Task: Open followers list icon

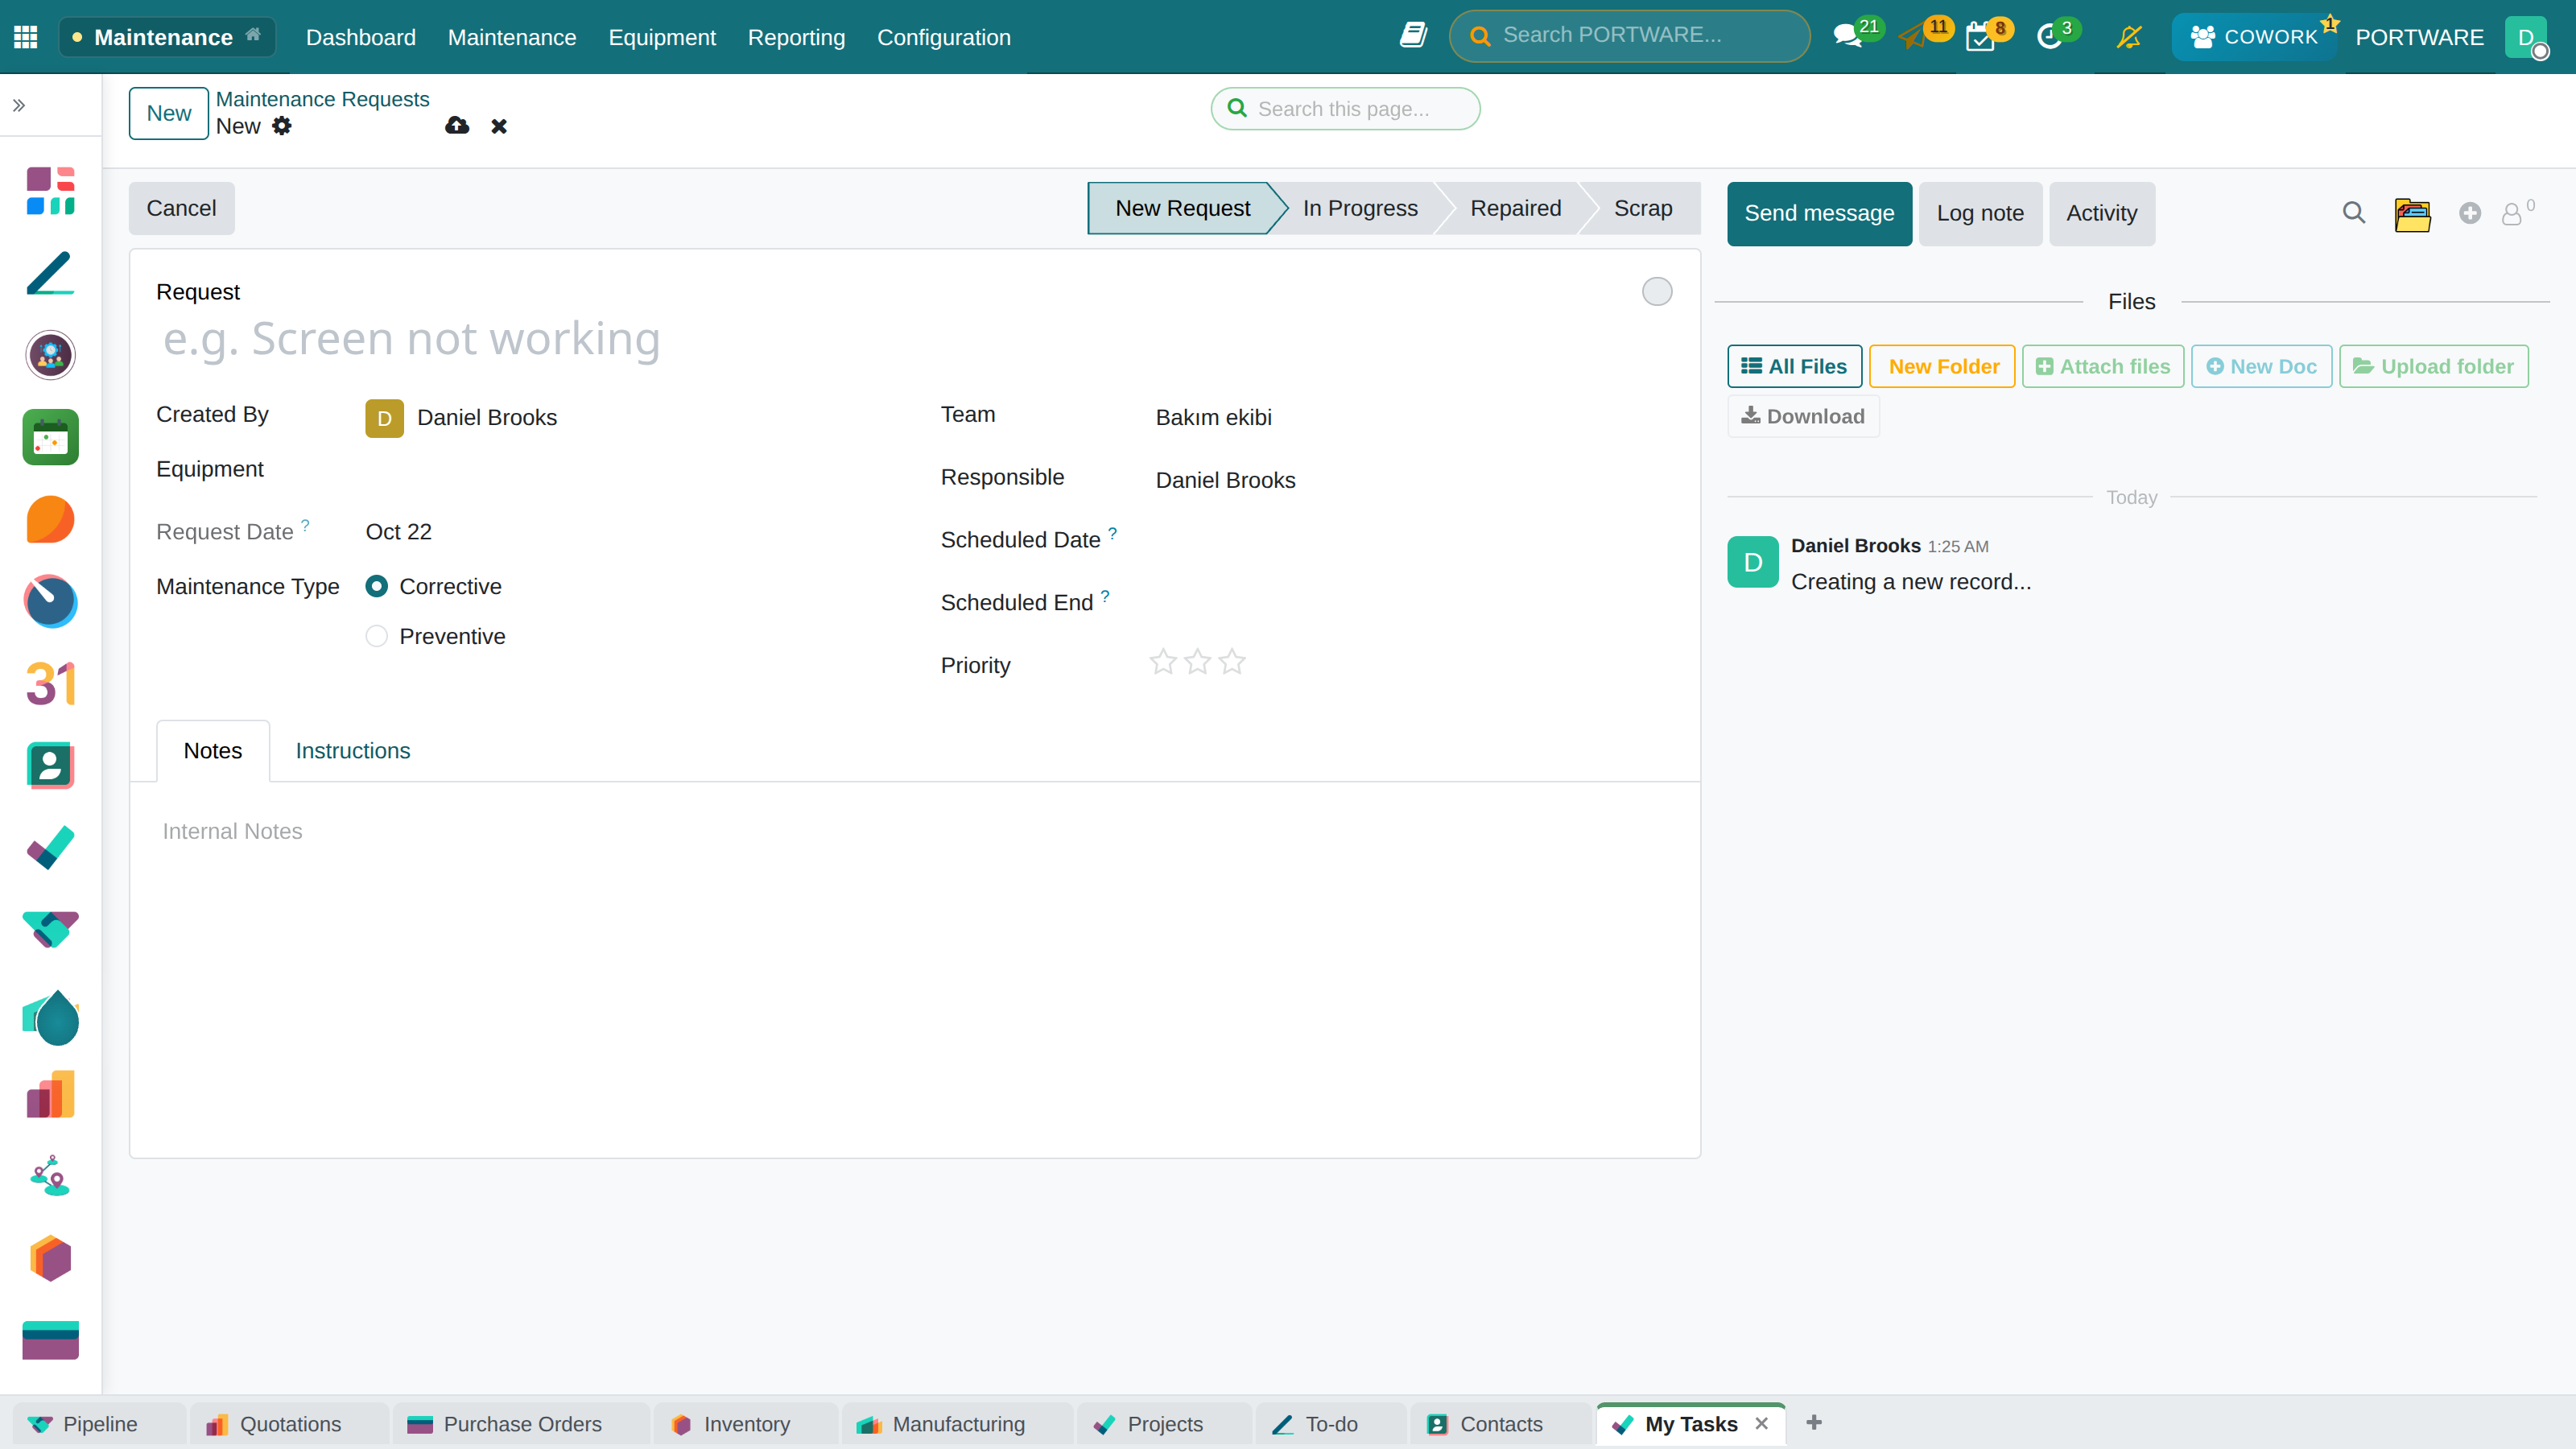Action: 2512,213
